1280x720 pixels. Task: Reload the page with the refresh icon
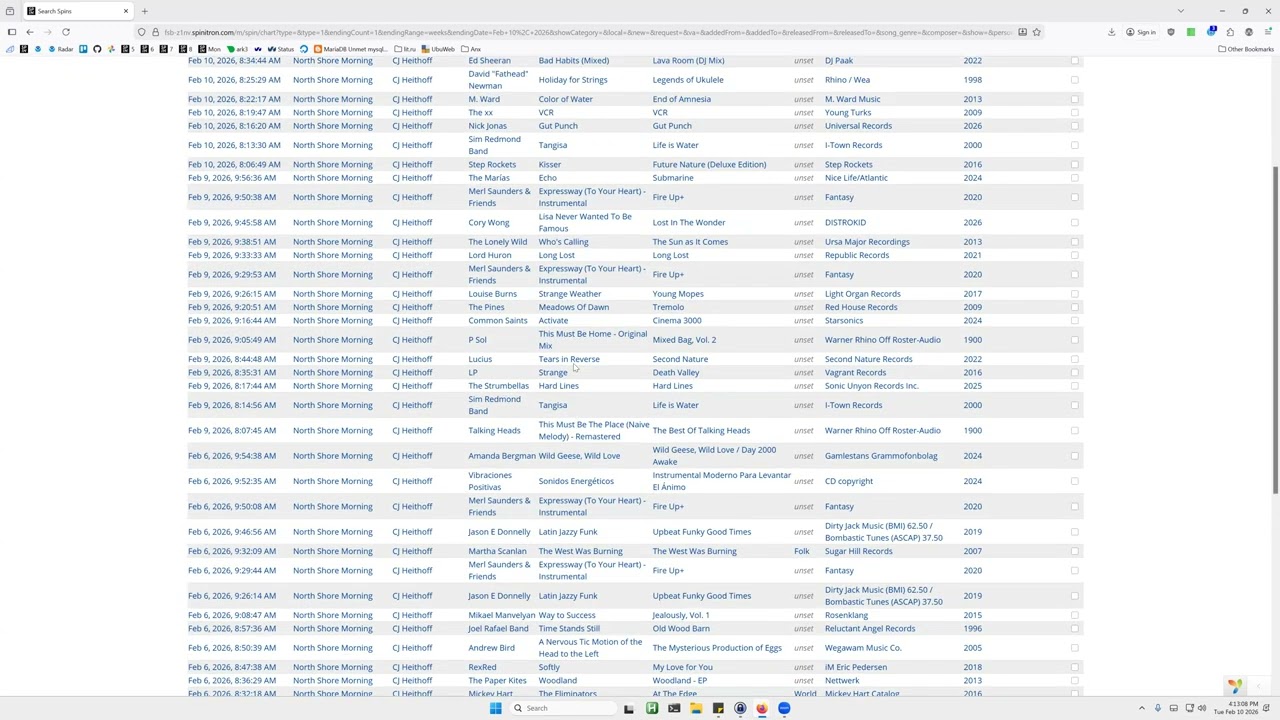[66, 32]
